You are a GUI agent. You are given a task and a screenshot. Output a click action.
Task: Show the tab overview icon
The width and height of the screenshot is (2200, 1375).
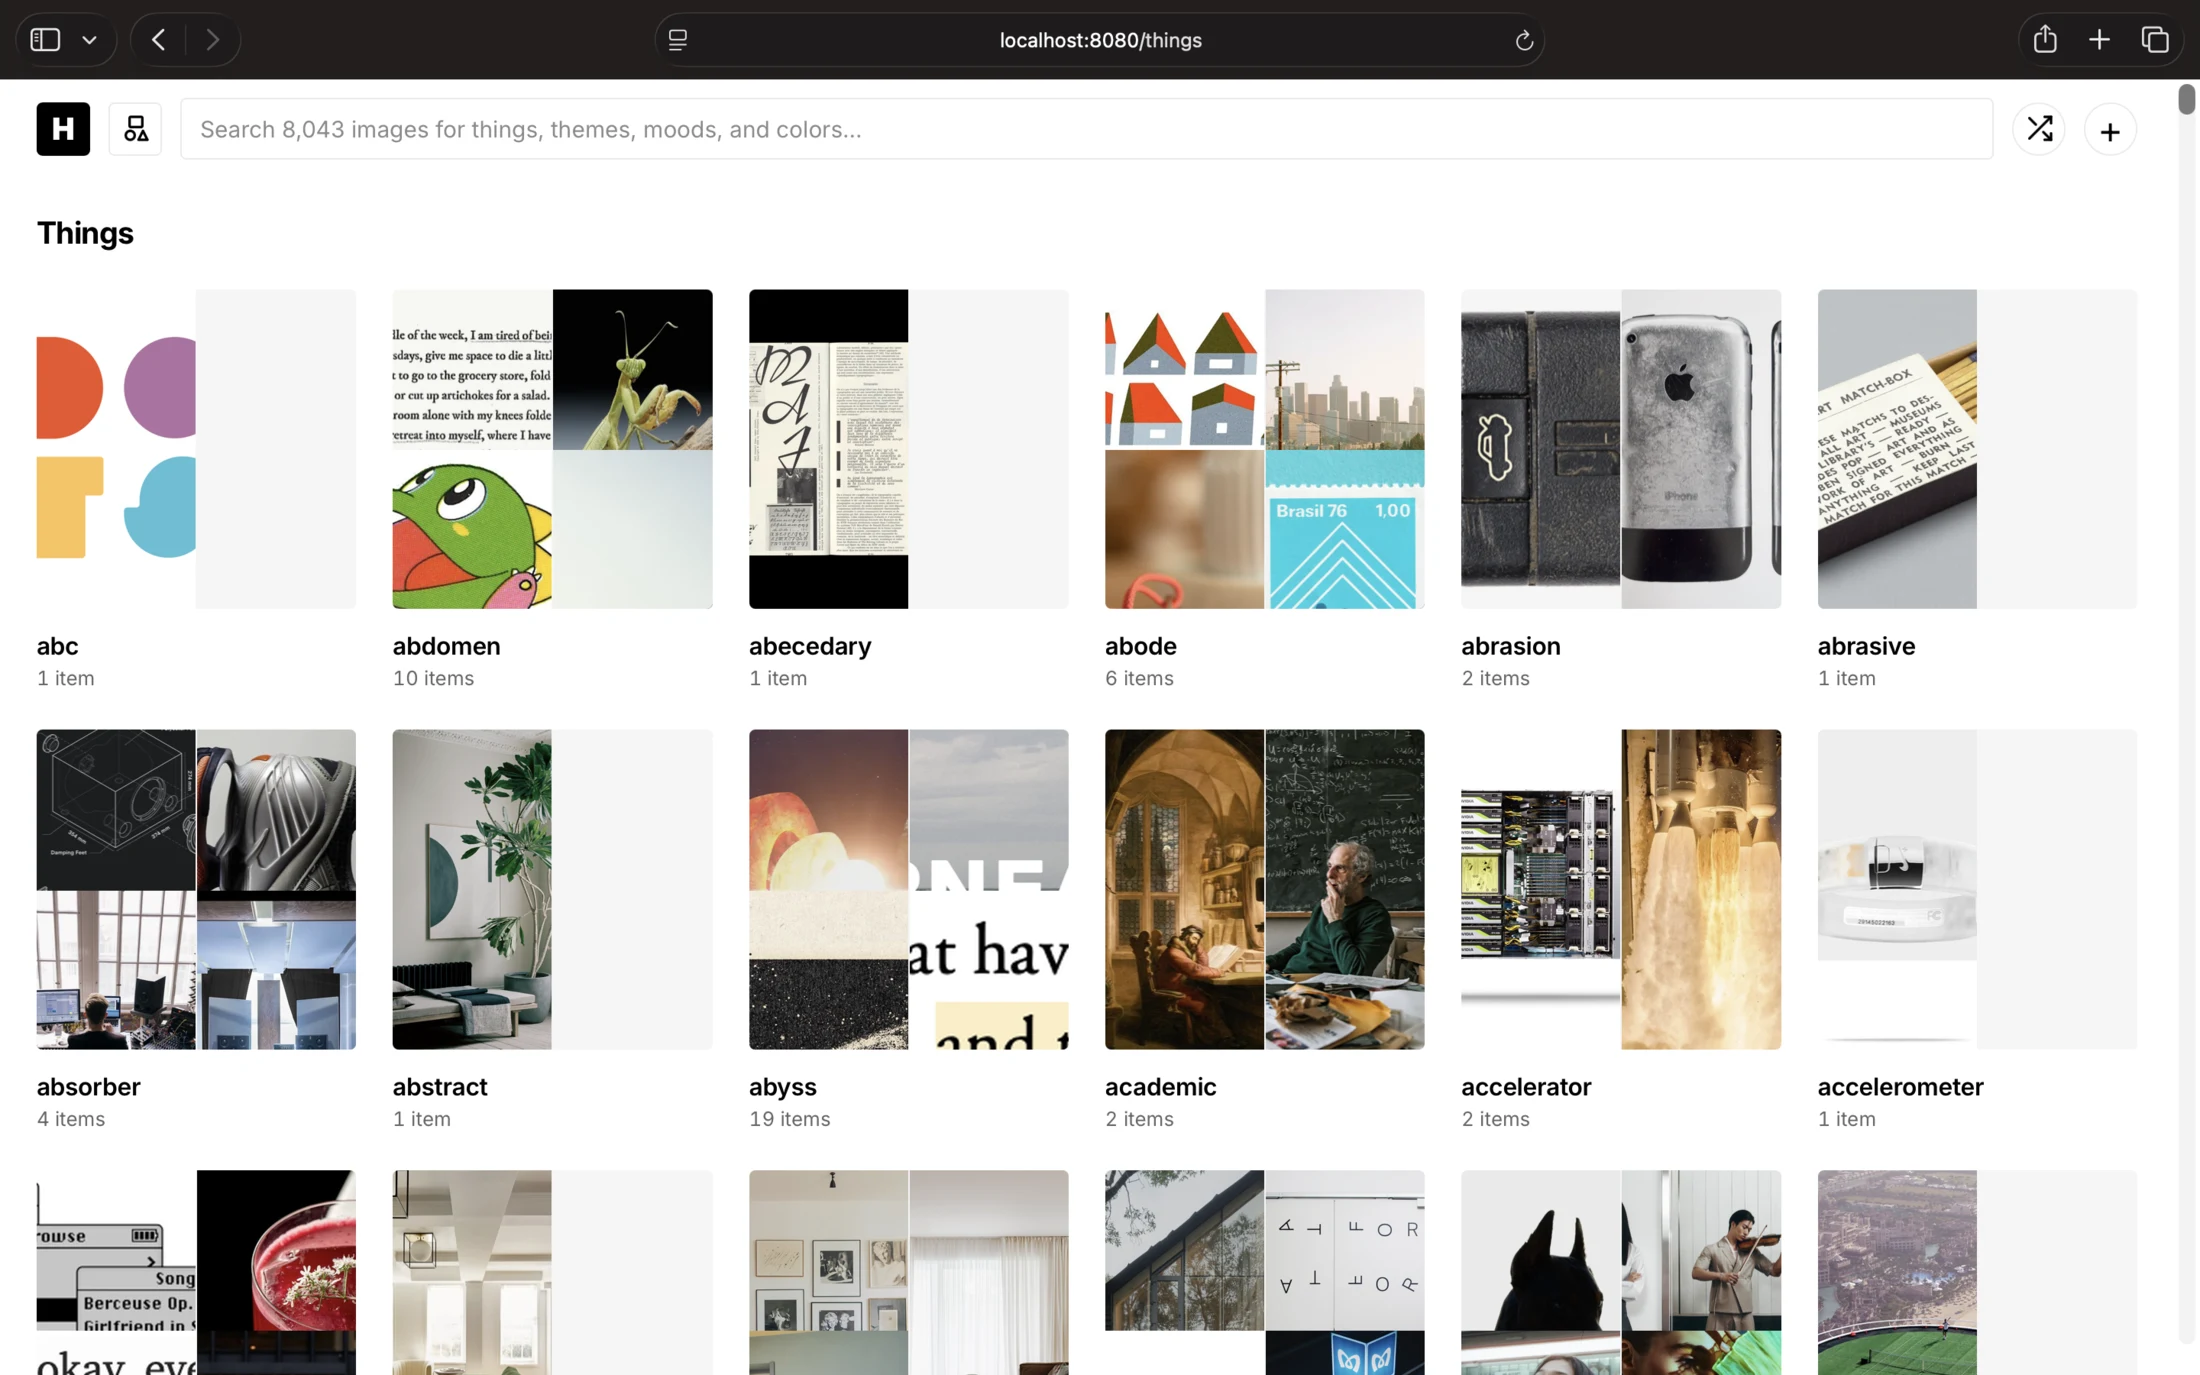(2154, 40)
